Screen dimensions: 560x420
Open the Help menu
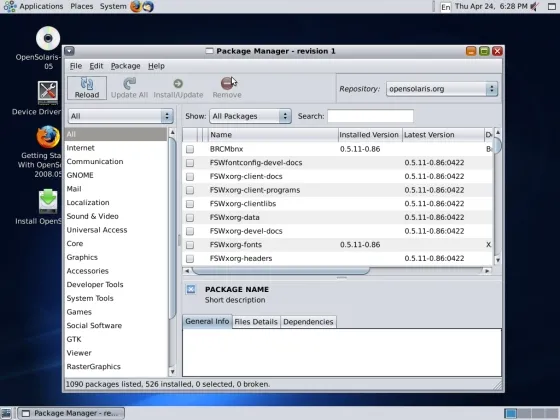click(x=156, y=66)
